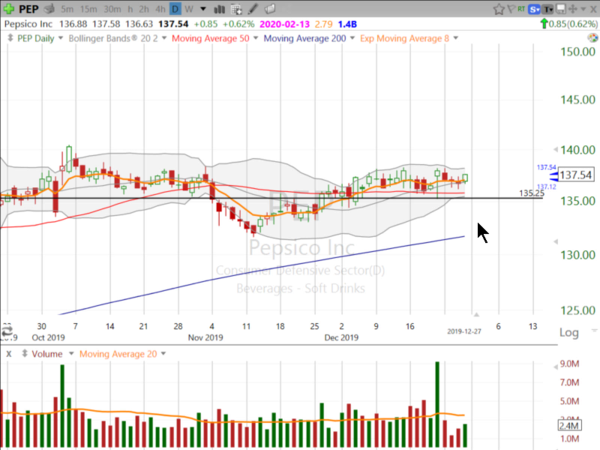Click the bar chart type icon

[x=219, y=9]
